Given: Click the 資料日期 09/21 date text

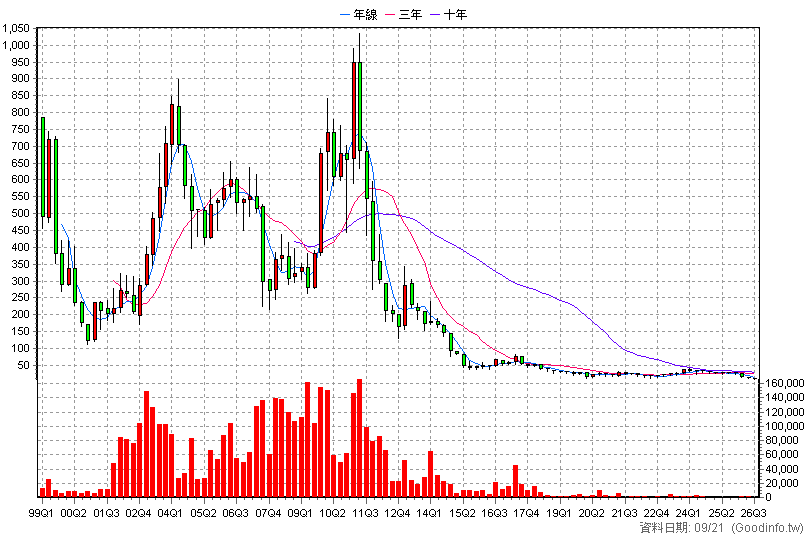Looking at the screenshot, I should (x=681, y=528).
